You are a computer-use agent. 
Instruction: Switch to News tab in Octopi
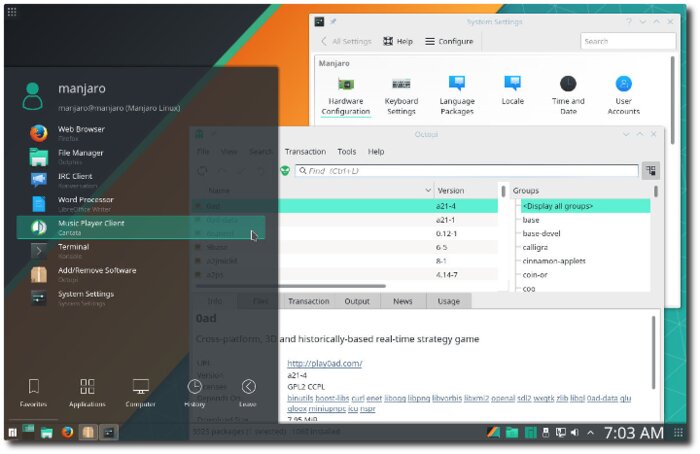pyautogui.click(x=403, y=301)
